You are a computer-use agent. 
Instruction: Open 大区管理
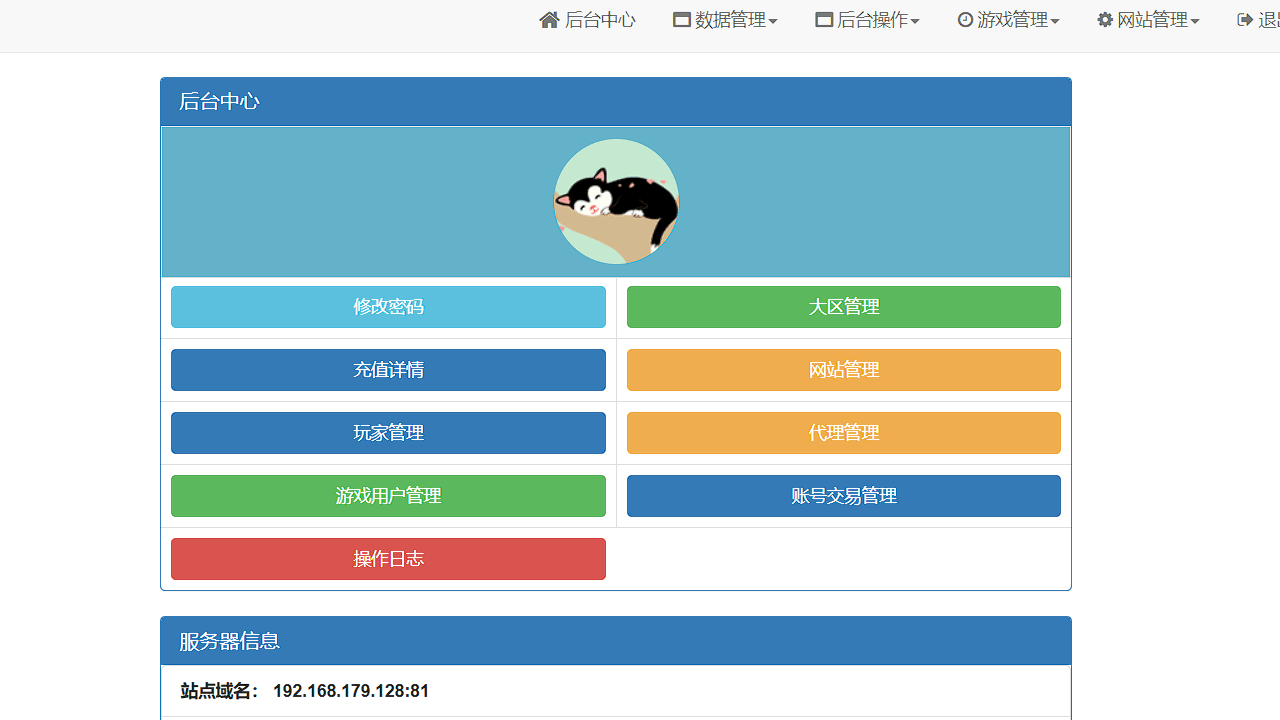[843, 307]
